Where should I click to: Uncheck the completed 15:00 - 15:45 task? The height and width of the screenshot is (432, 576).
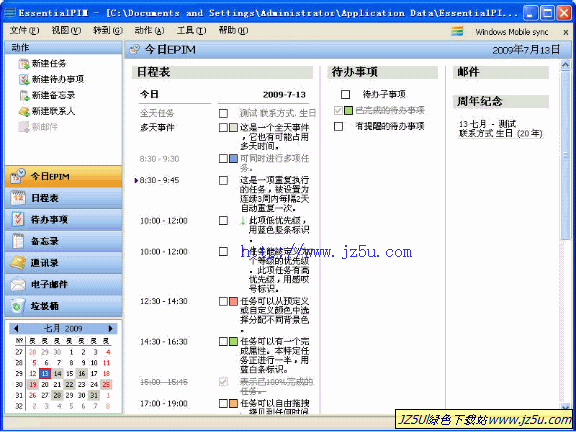(x=223, y=382)
